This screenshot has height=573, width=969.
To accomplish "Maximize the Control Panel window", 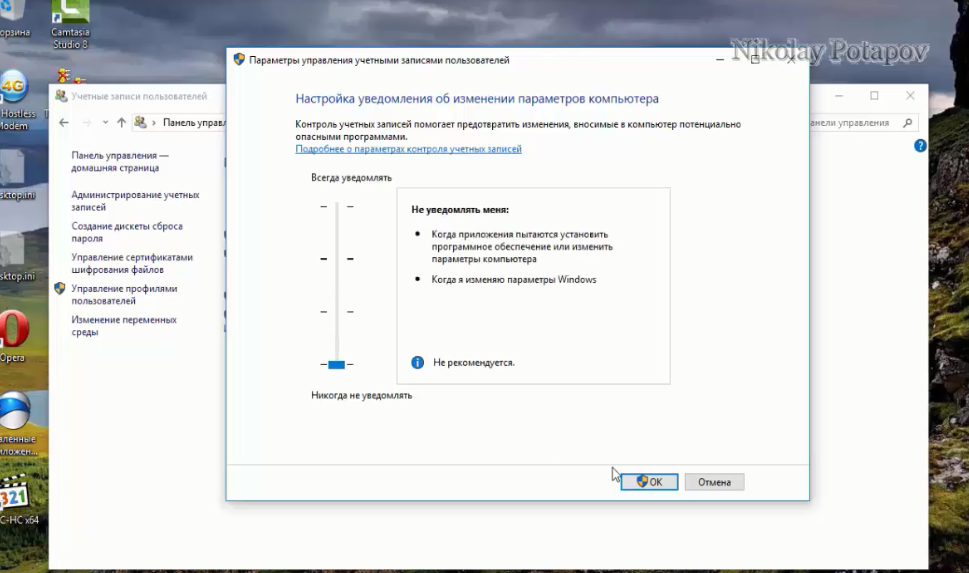I will pyautogui.click(x=874, y=95).
